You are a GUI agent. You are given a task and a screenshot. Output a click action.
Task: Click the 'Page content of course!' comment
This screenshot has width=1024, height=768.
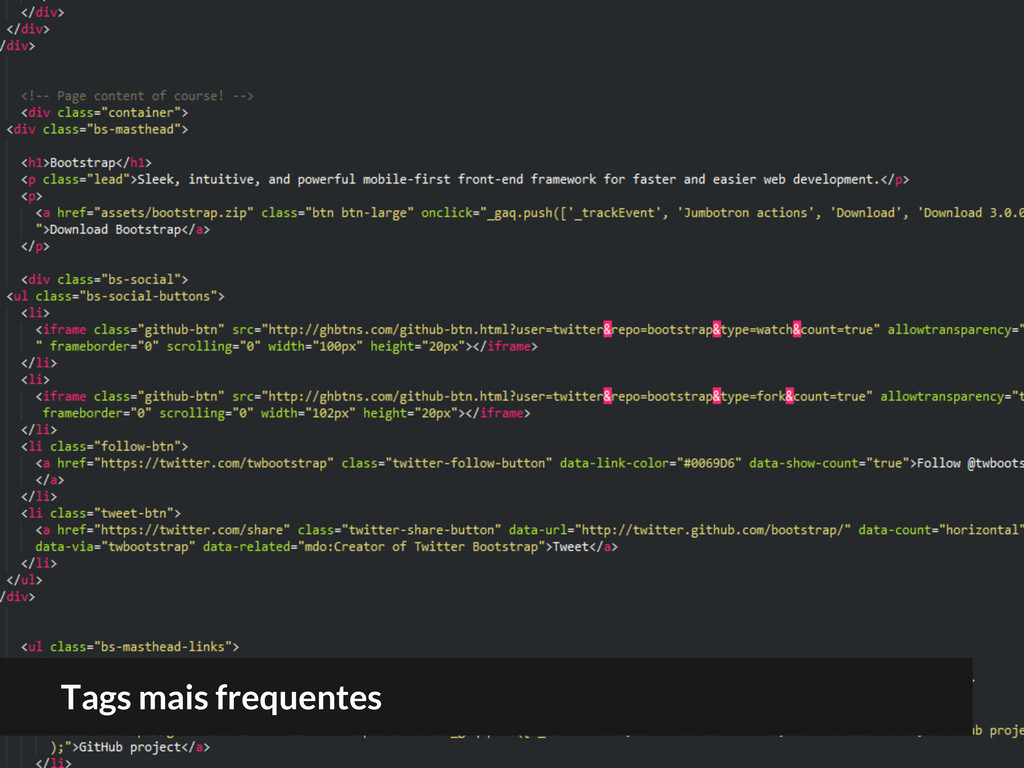pyautogui.click(x=137, y=96)
